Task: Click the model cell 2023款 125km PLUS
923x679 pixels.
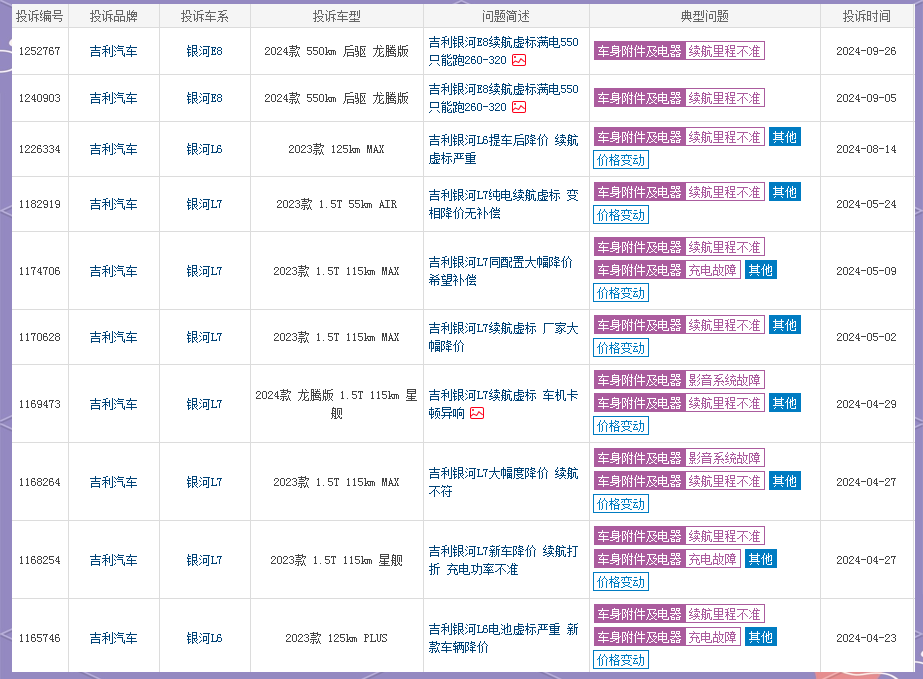Action: coord(337,638)
